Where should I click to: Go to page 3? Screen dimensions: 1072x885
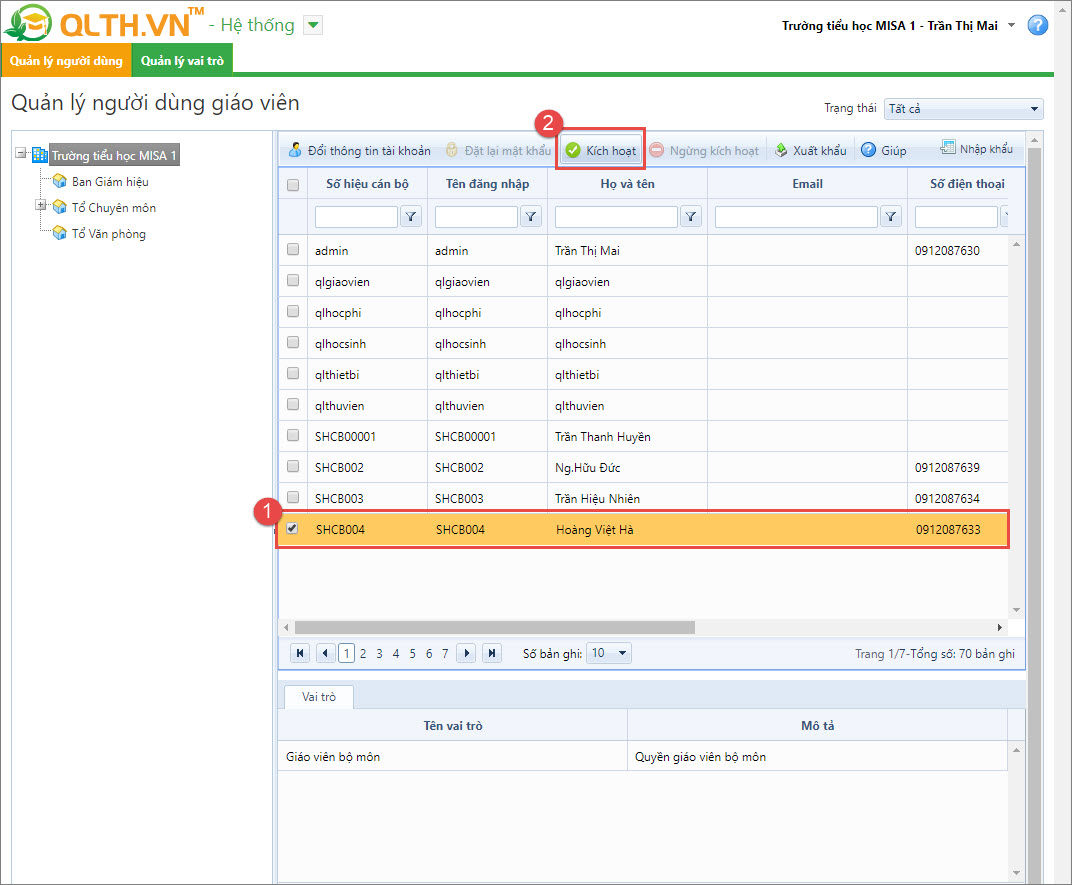(379, 654)
